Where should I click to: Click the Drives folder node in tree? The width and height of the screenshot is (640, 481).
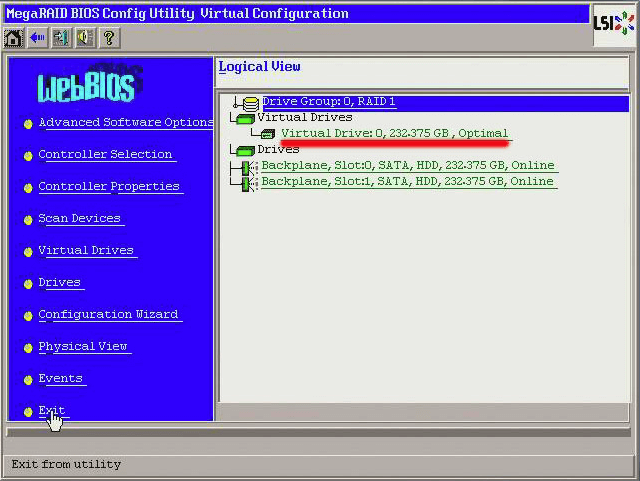[277, 150]
